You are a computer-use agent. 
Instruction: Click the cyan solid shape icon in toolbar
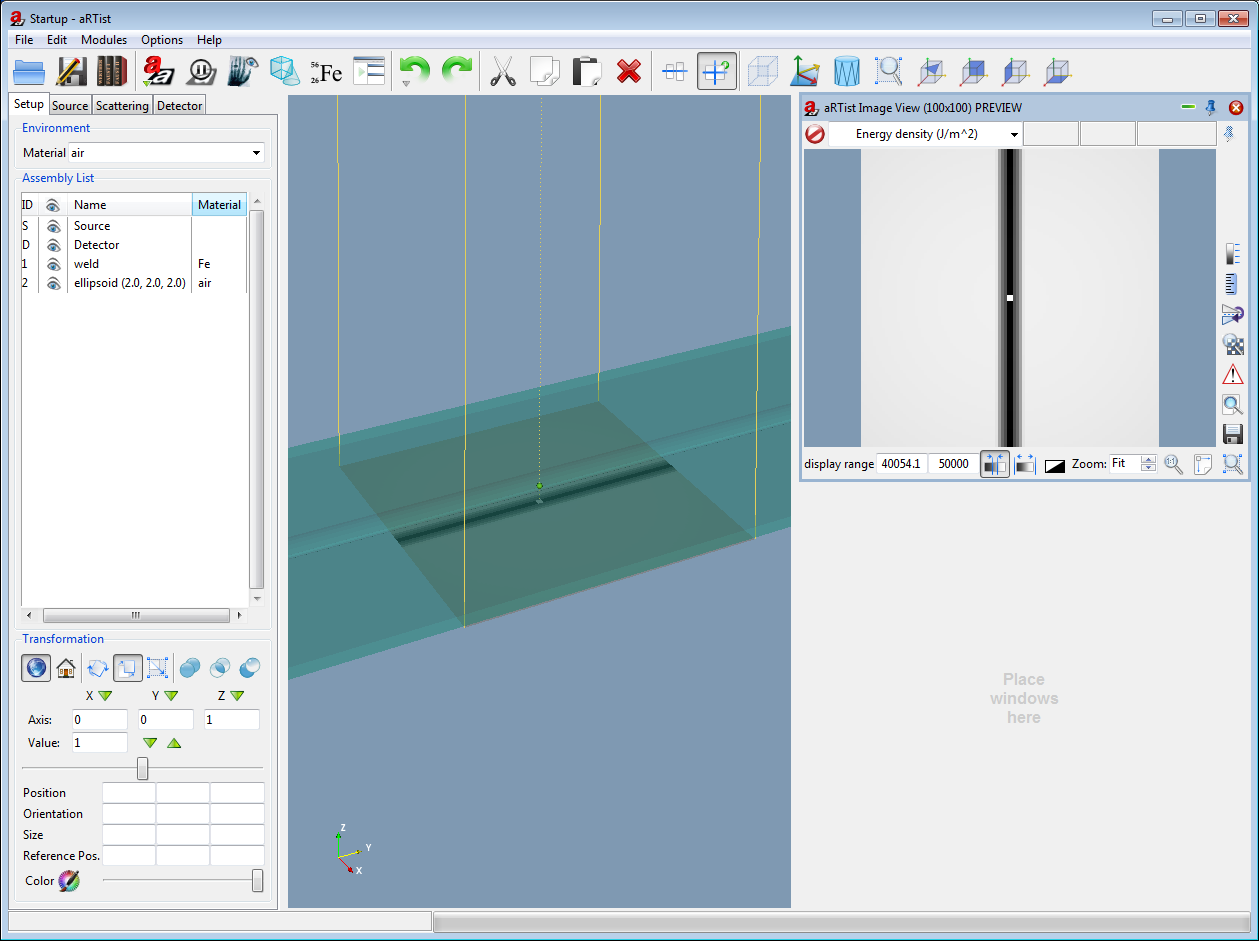tap(285, 72)
